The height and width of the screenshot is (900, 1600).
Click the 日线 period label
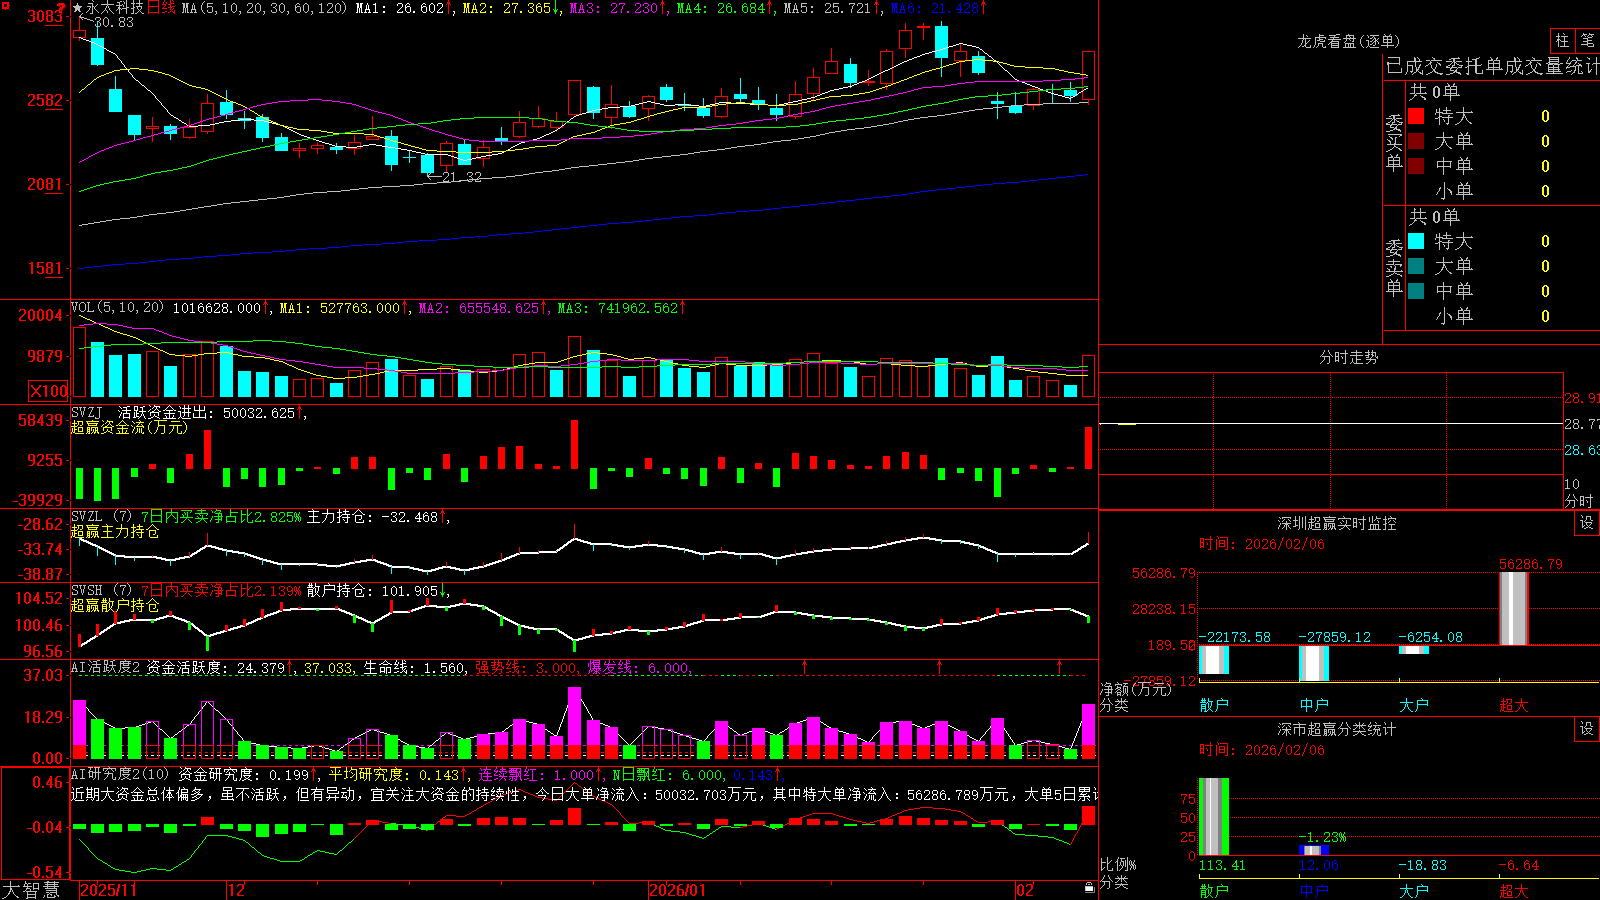click(161, 8)
